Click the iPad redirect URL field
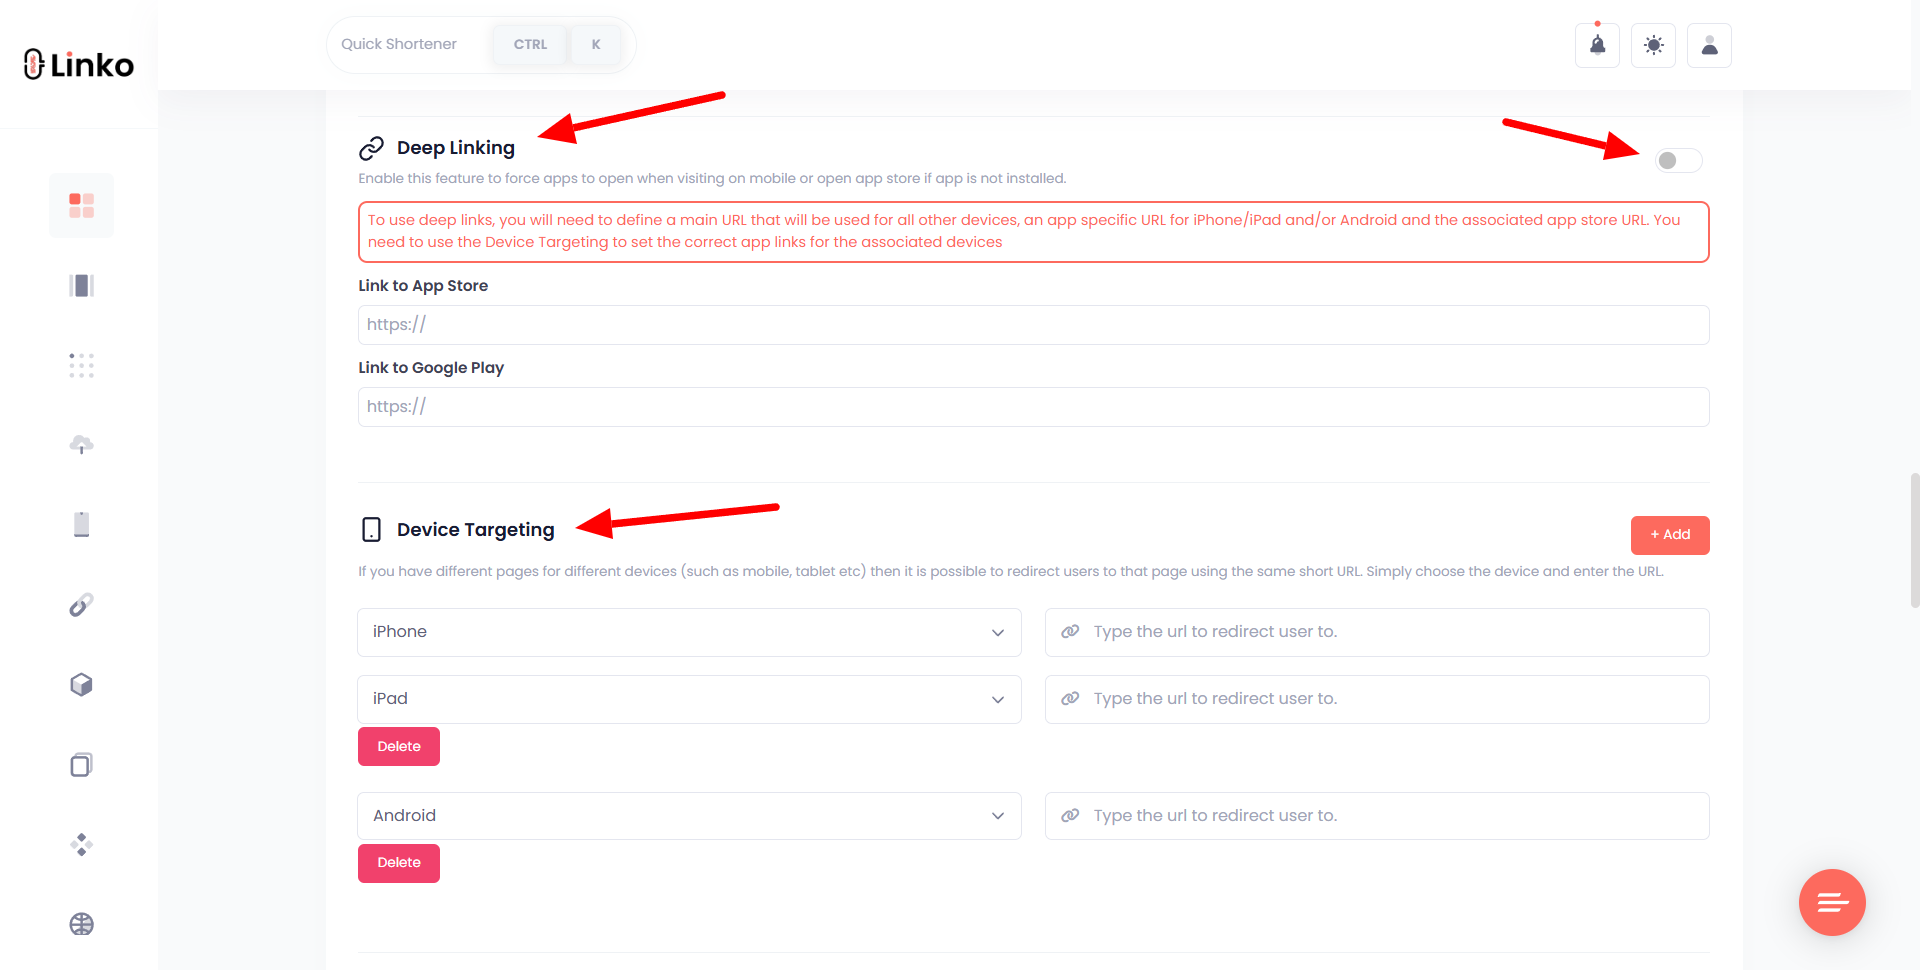 click(1377, 699)
